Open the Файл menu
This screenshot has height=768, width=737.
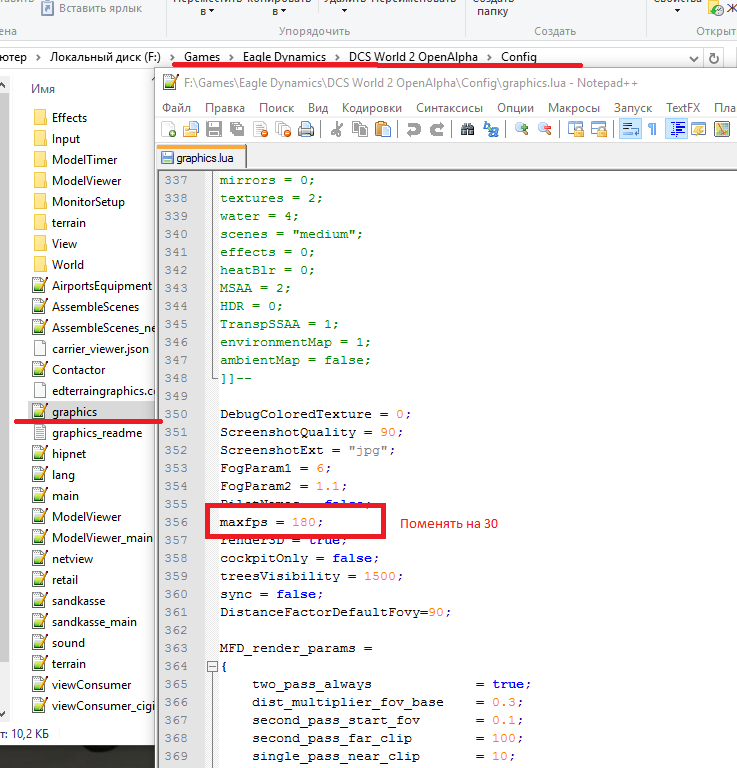point(176,108)
